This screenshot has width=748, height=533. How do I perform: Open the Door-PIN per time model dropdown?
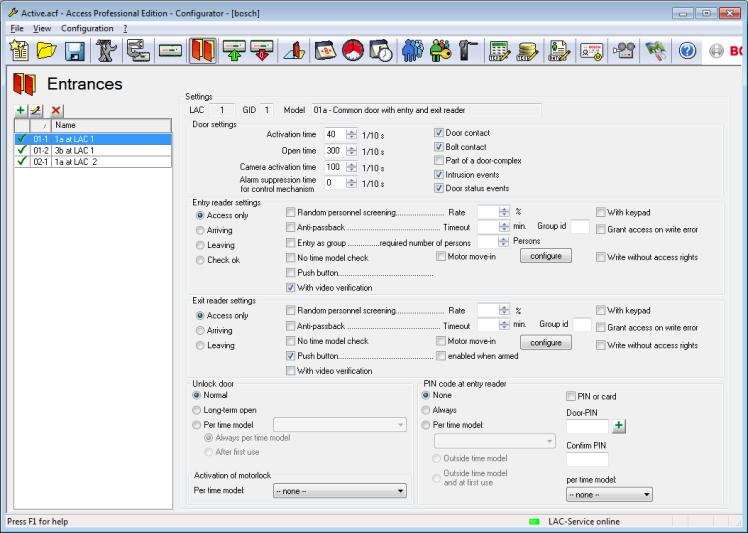(x=609, y=495)
